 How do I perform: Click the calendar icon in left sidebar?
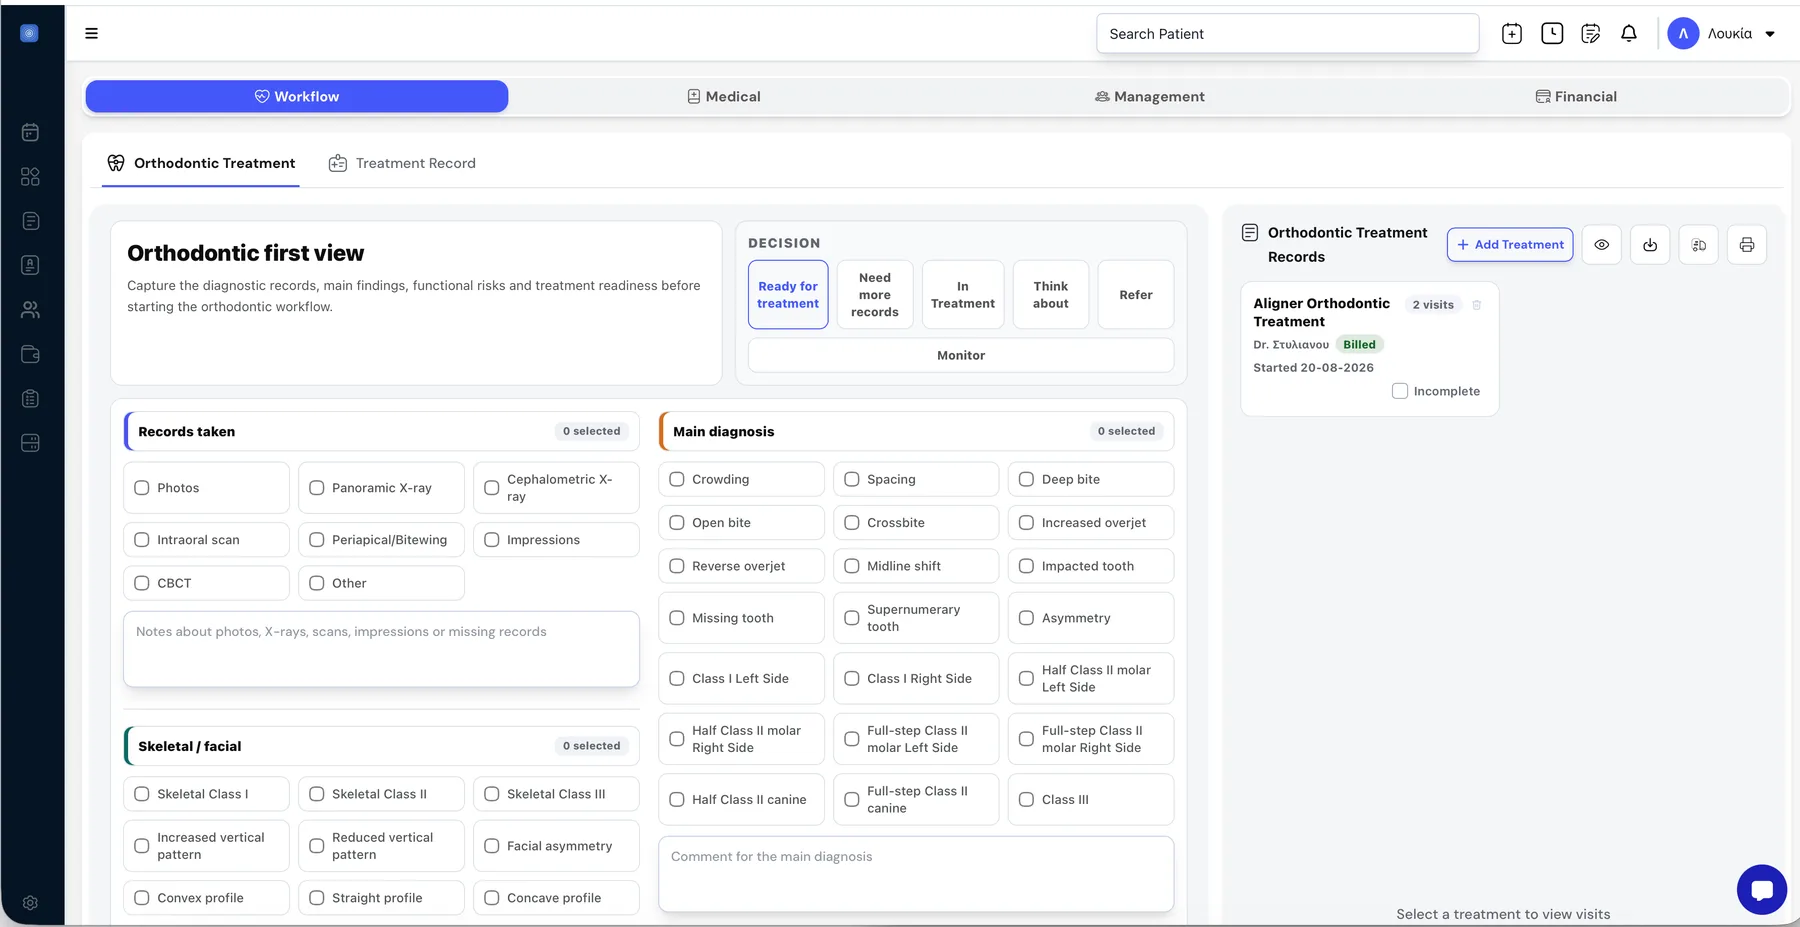coord(31,132)
